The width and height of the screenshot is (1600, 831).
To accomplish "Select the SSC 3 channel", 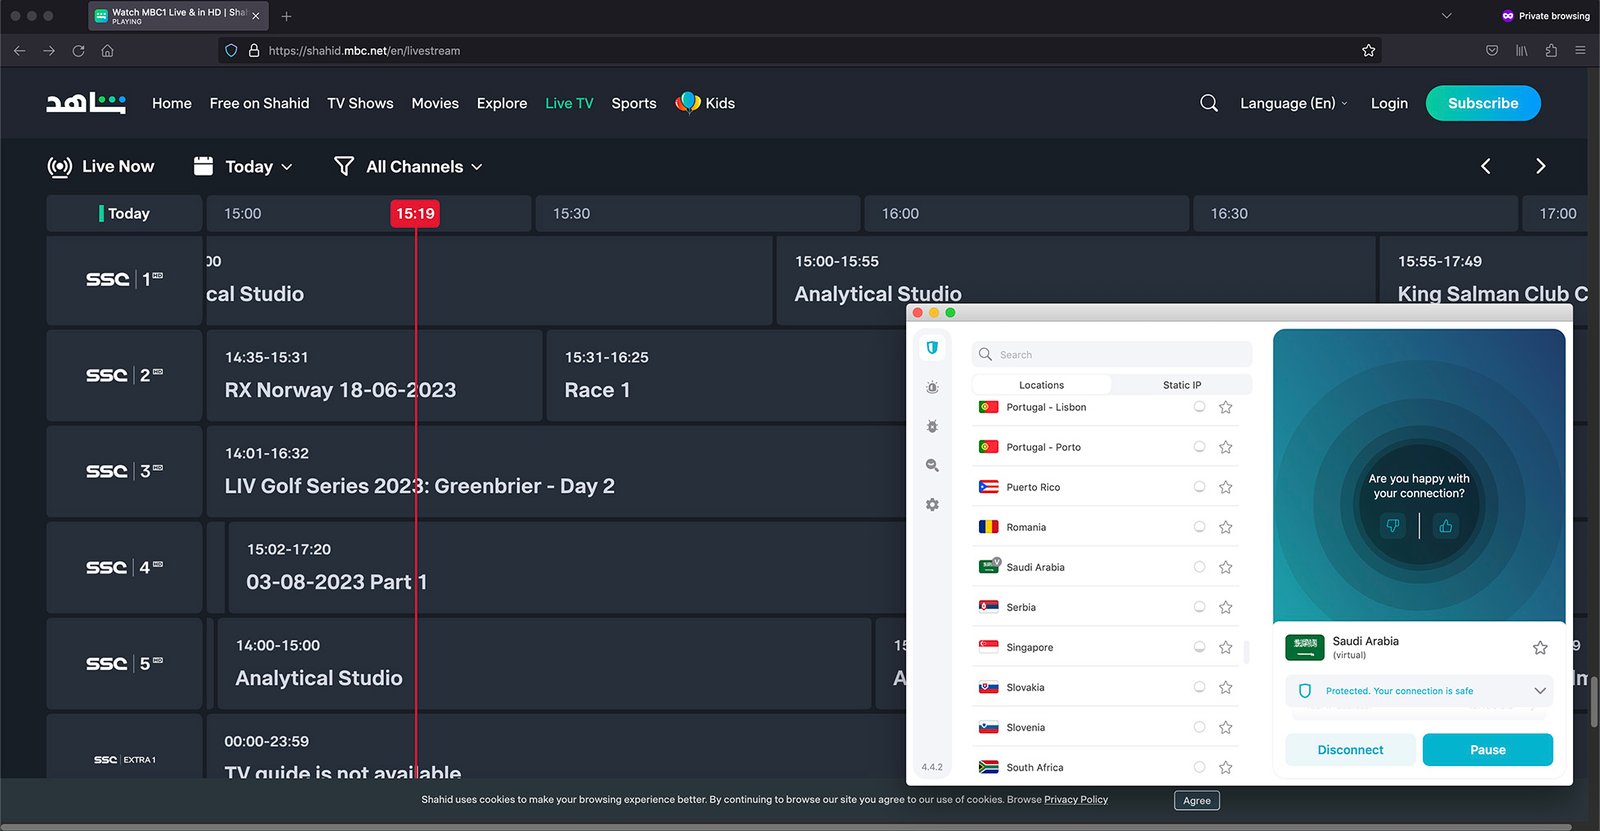I will click(124, 471).
